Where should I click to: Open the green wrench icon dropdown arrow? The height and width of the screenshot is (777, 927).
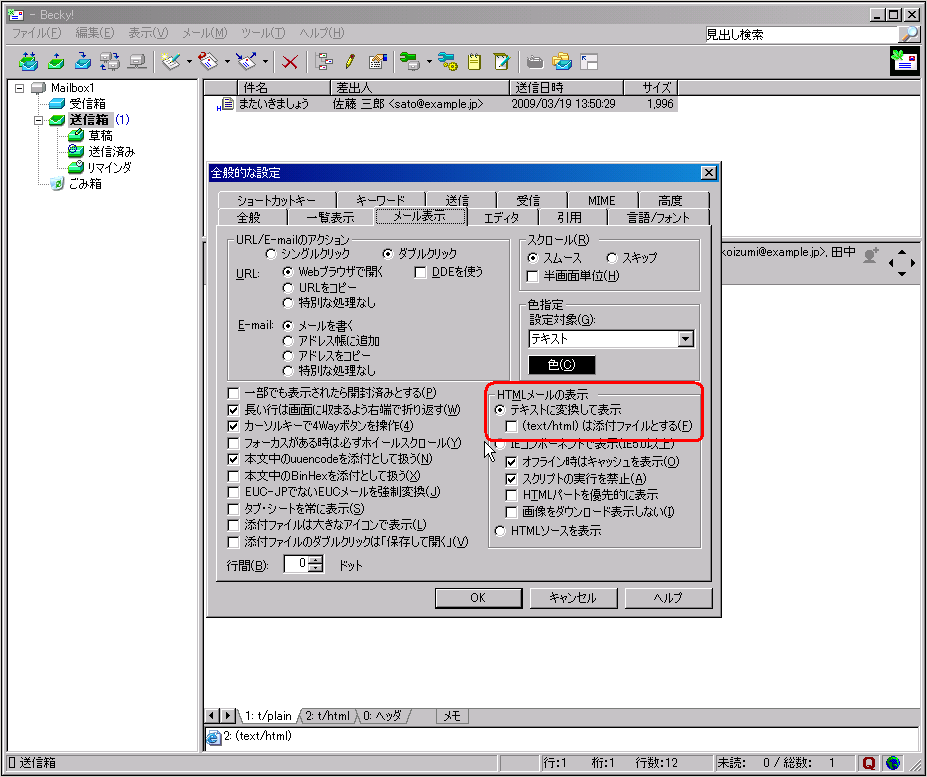(x=429, y=61)
